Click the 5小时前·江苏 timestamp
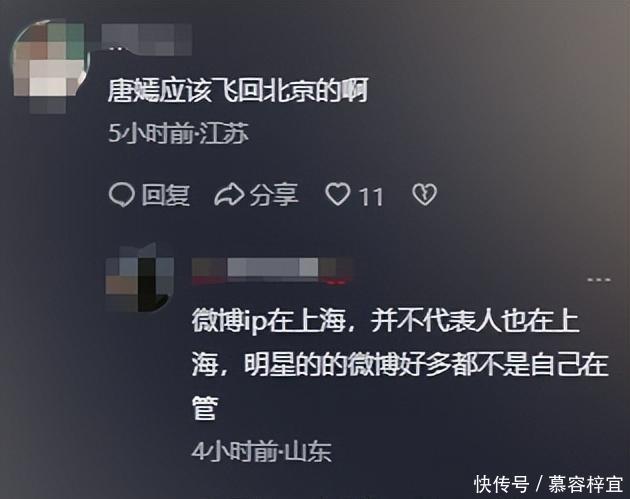630x499 pixels. point(178,133)
